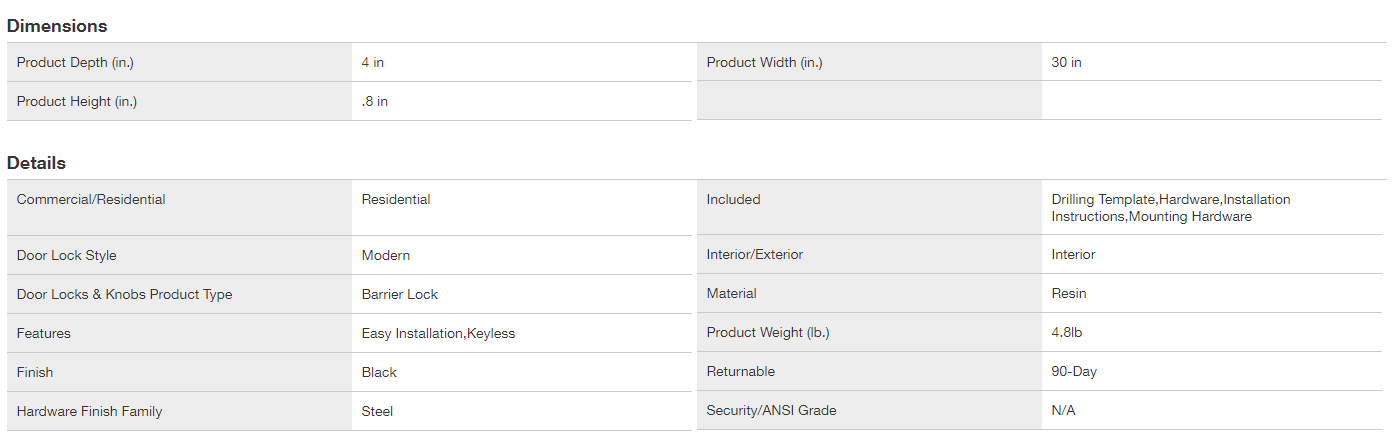Select the Product Width (in.) label
This screenshot has height=438, width=1395.
pyautogui.click(x=765, y=62)
